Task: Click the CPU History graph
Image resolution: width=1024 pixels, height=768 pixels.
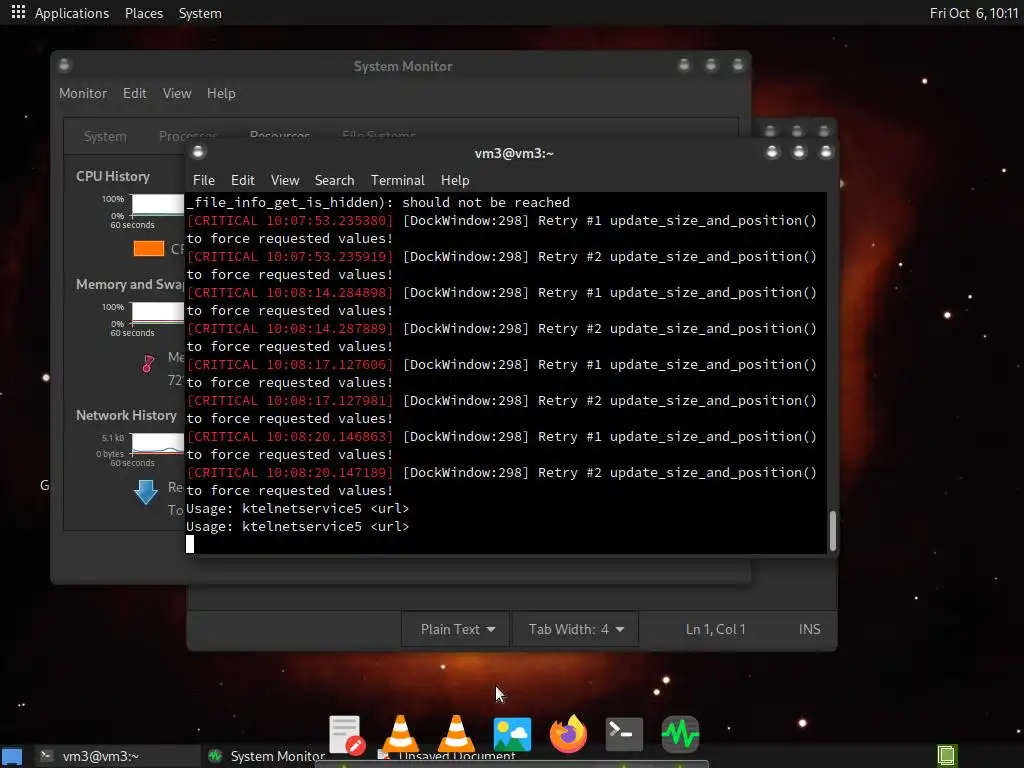Action: (157, 205)
